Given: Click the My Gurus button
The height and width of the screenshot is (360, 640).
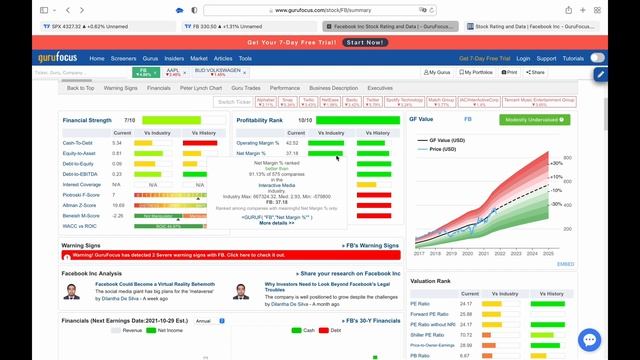Looking at the screenshot, I should (437, 72).
